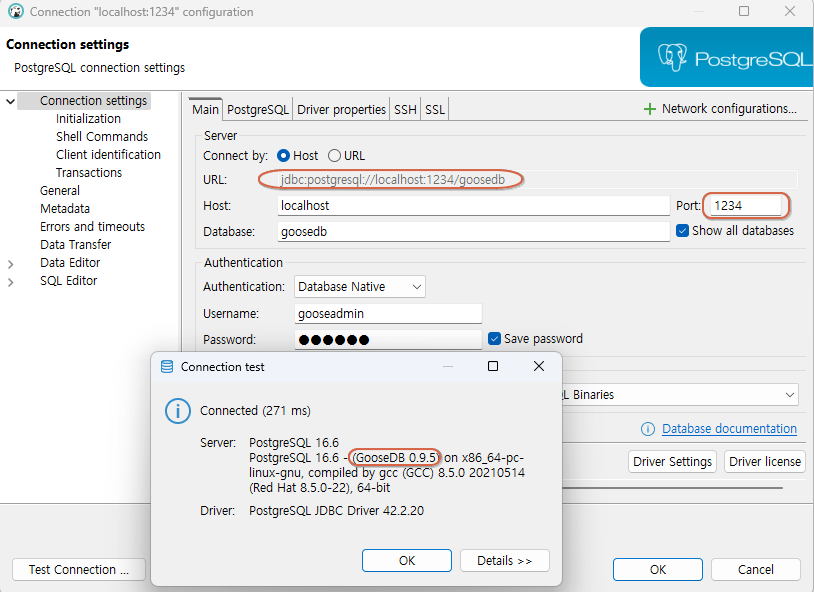Switch to the Main tab
The image size is (814, 592).
tap(206, 110)
